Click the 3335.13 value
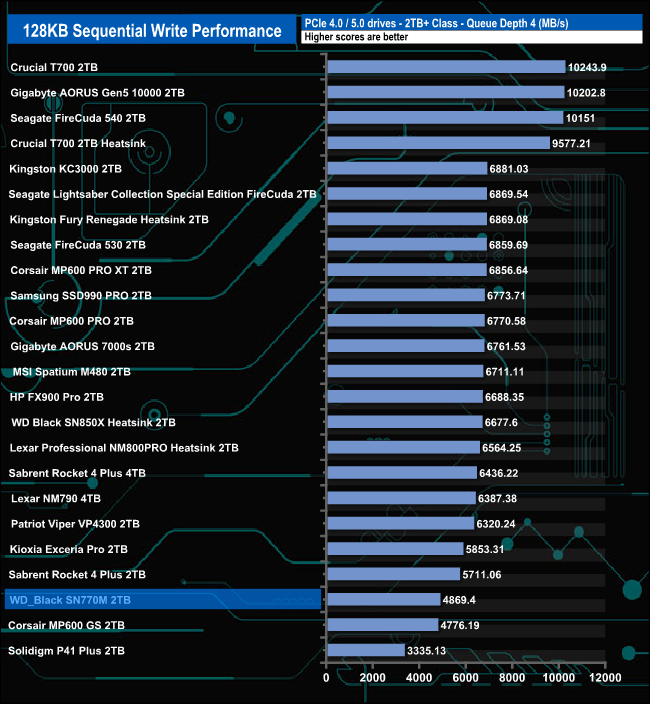Image resolution: width=650 pixels, height=704 pixels. [x=426, y=651]
